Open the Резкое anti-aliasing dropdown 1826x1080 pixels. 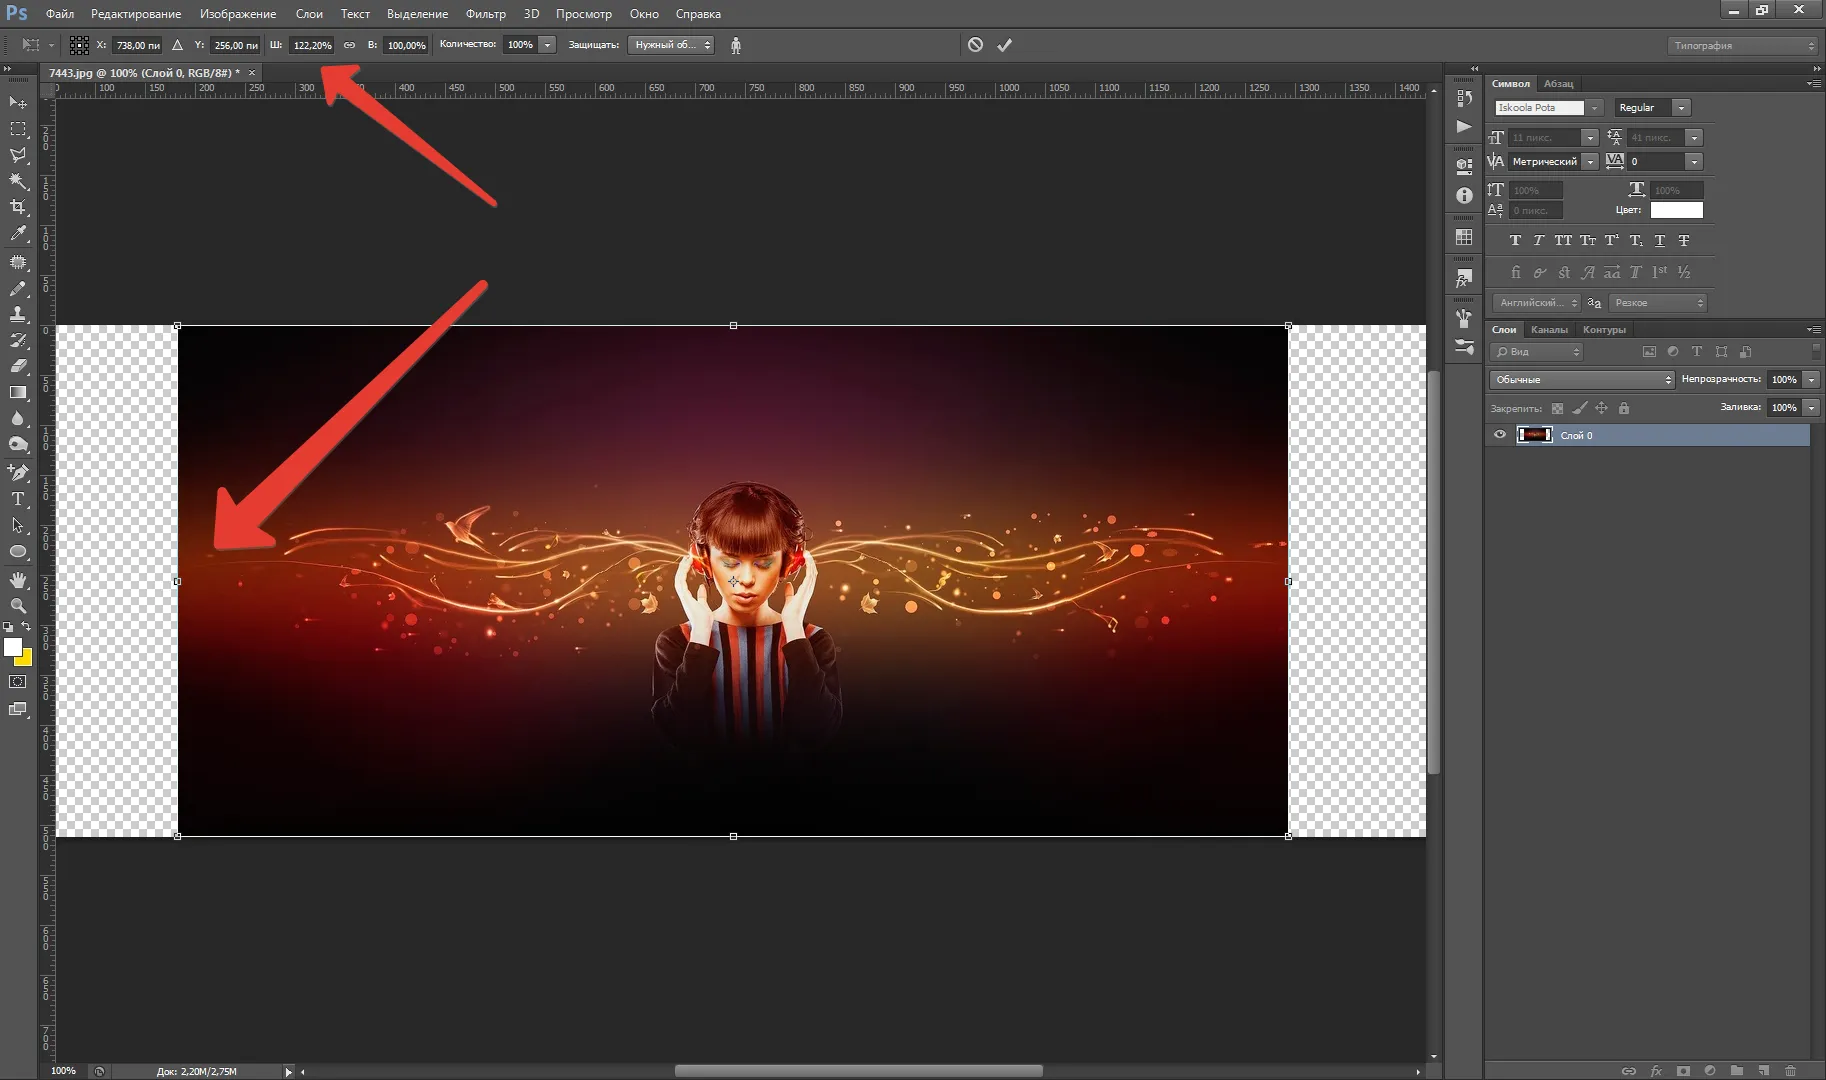tap(1657, 303)
